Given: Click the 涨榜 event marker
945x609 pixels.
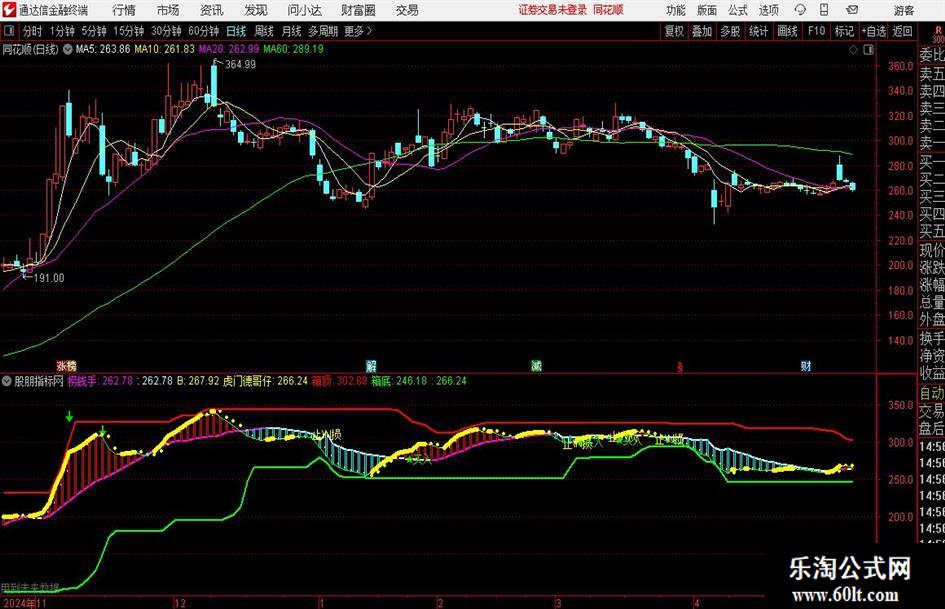Looking at the screenshot, I should [x=66, y=365].
